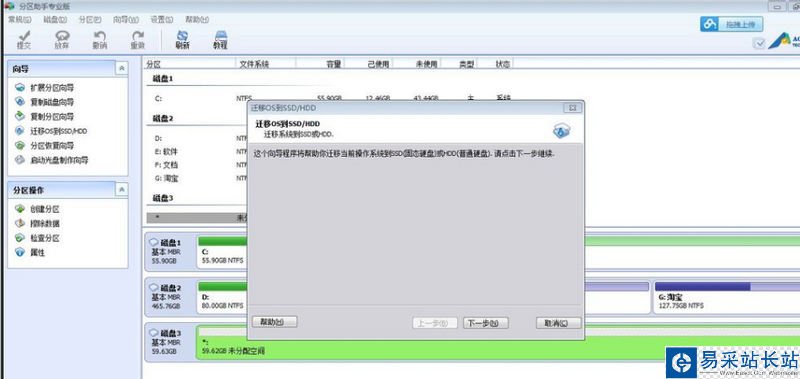Collapse the 分区操作 panel chevron
This screenshot has width=800, height=379.
click(121, 190)
